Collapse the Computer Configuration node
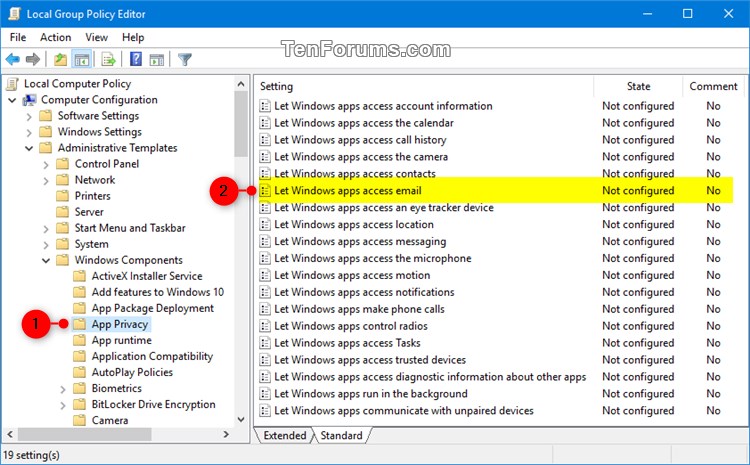This screenshot has width=750, height=465. [x=12, y=100]
